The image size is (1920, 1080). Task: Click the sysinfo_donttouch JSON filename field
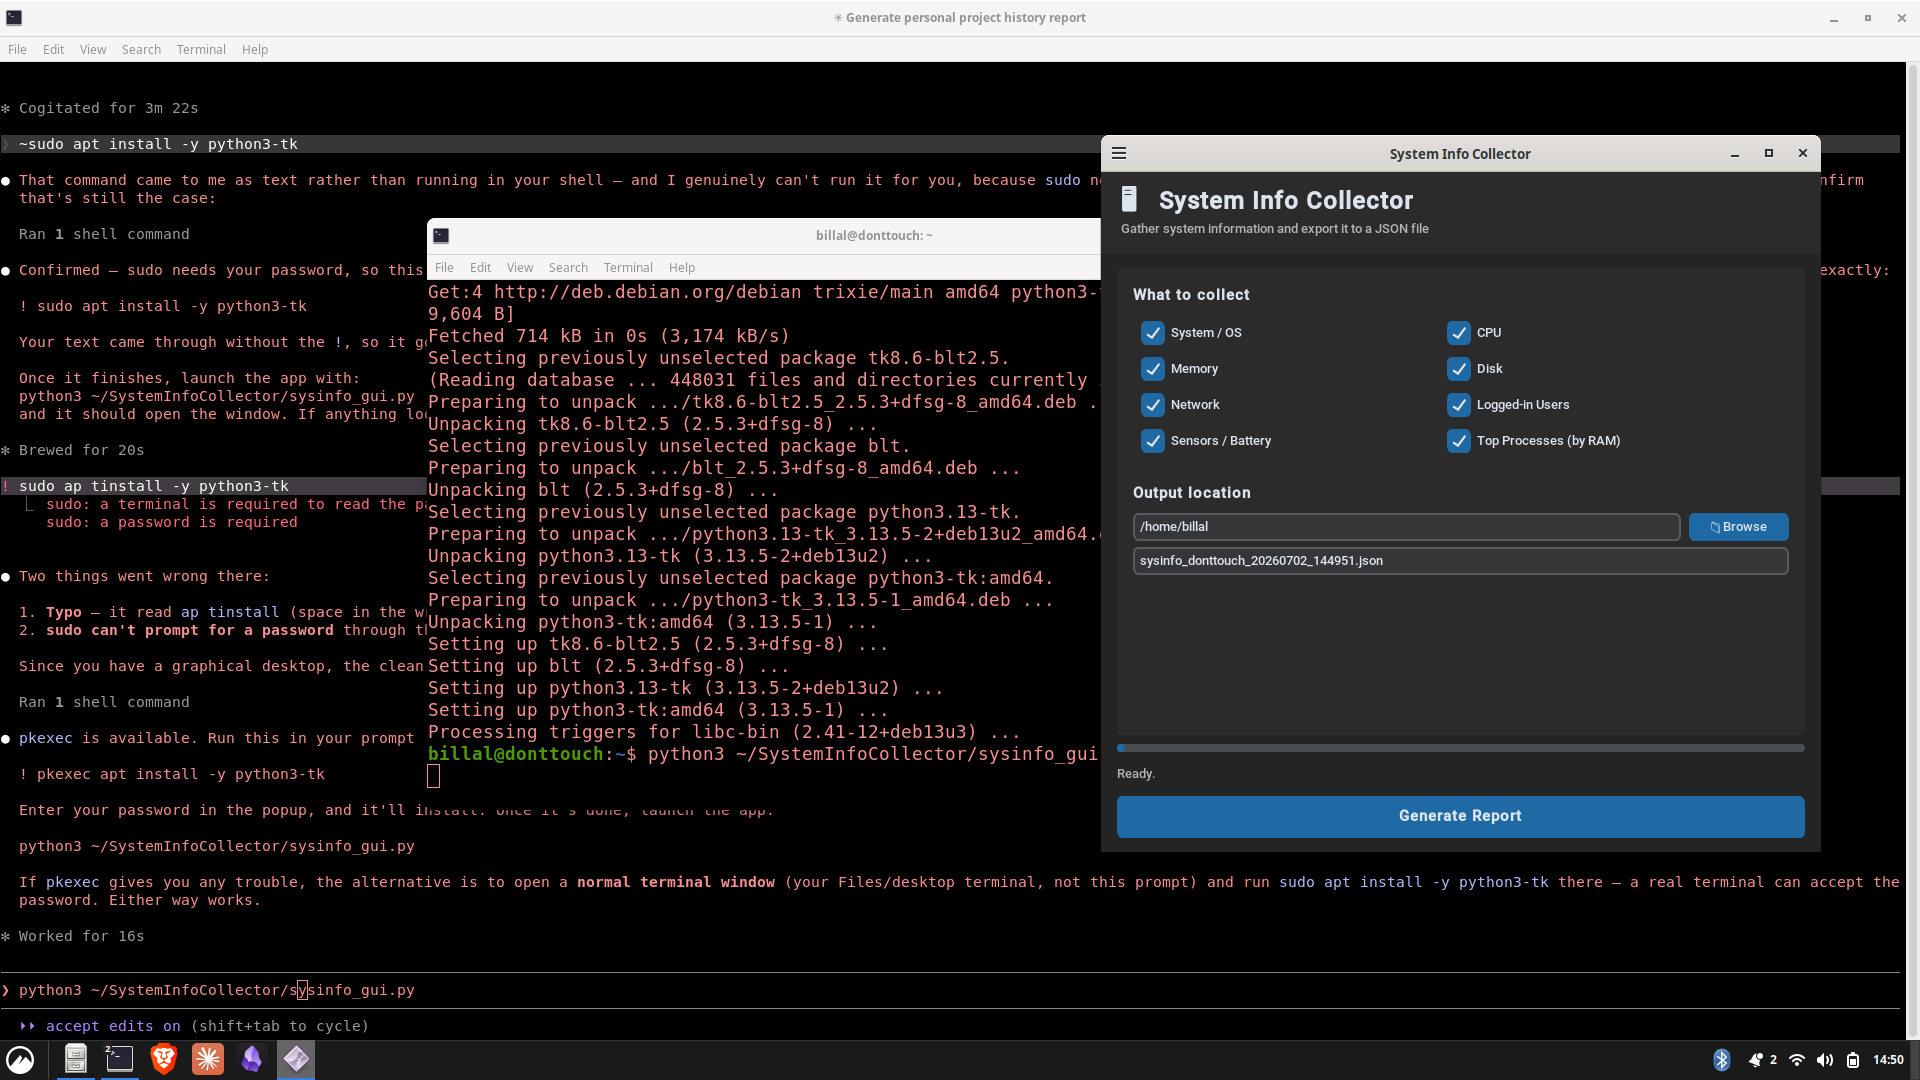pyautogui.click(x=1460, y=561)
